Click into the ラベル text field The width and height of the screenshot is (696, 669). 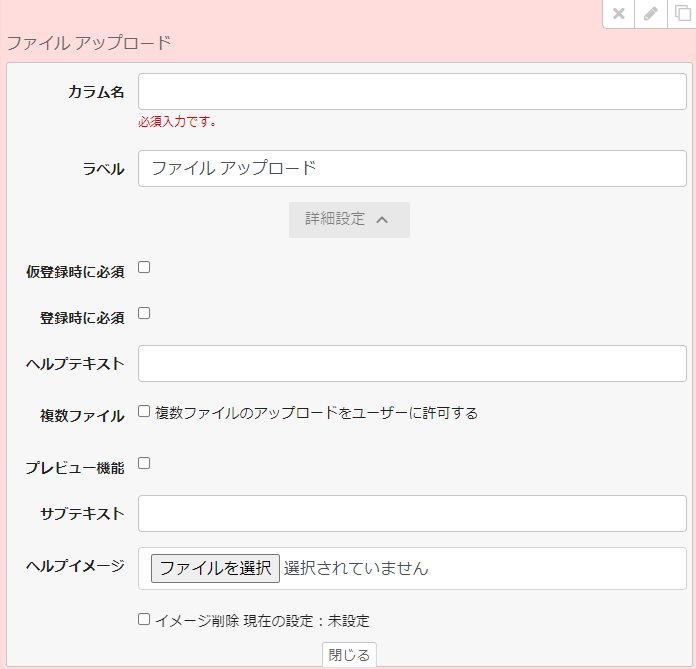coord(412,168)
